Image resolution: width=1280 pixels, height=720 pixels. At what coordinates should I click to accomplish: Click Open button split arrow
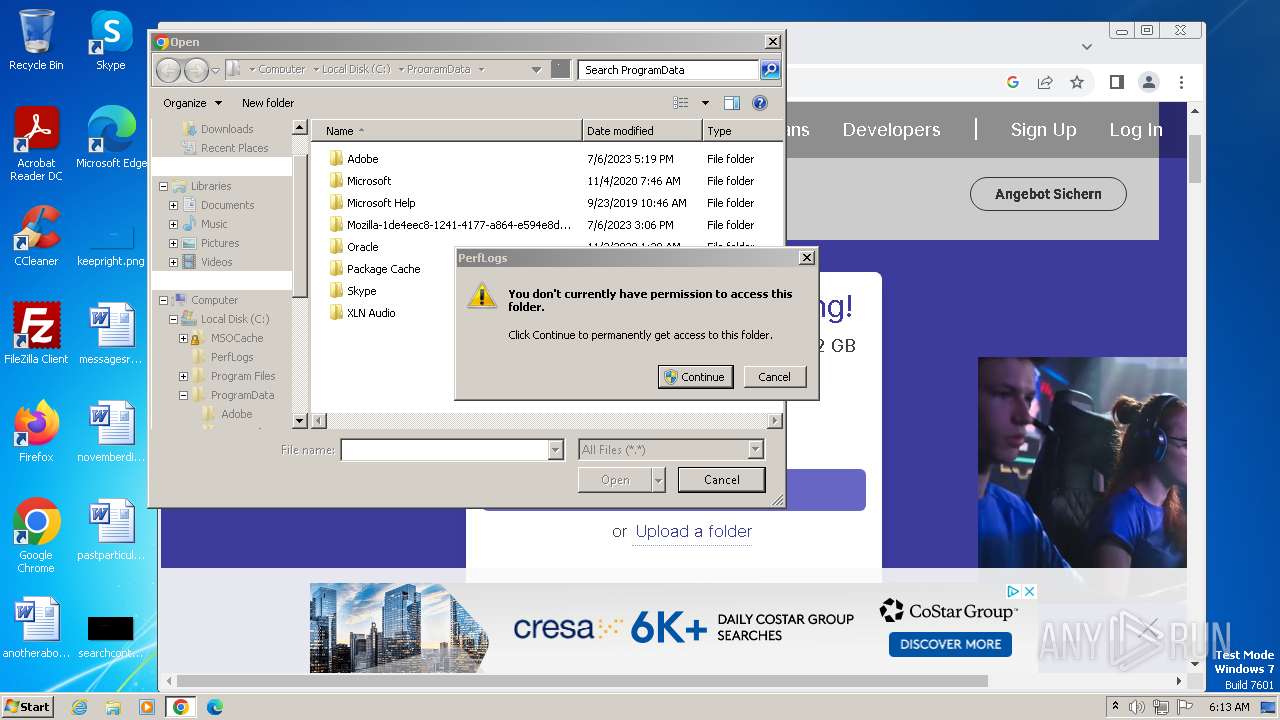click(x=658, y=480)
